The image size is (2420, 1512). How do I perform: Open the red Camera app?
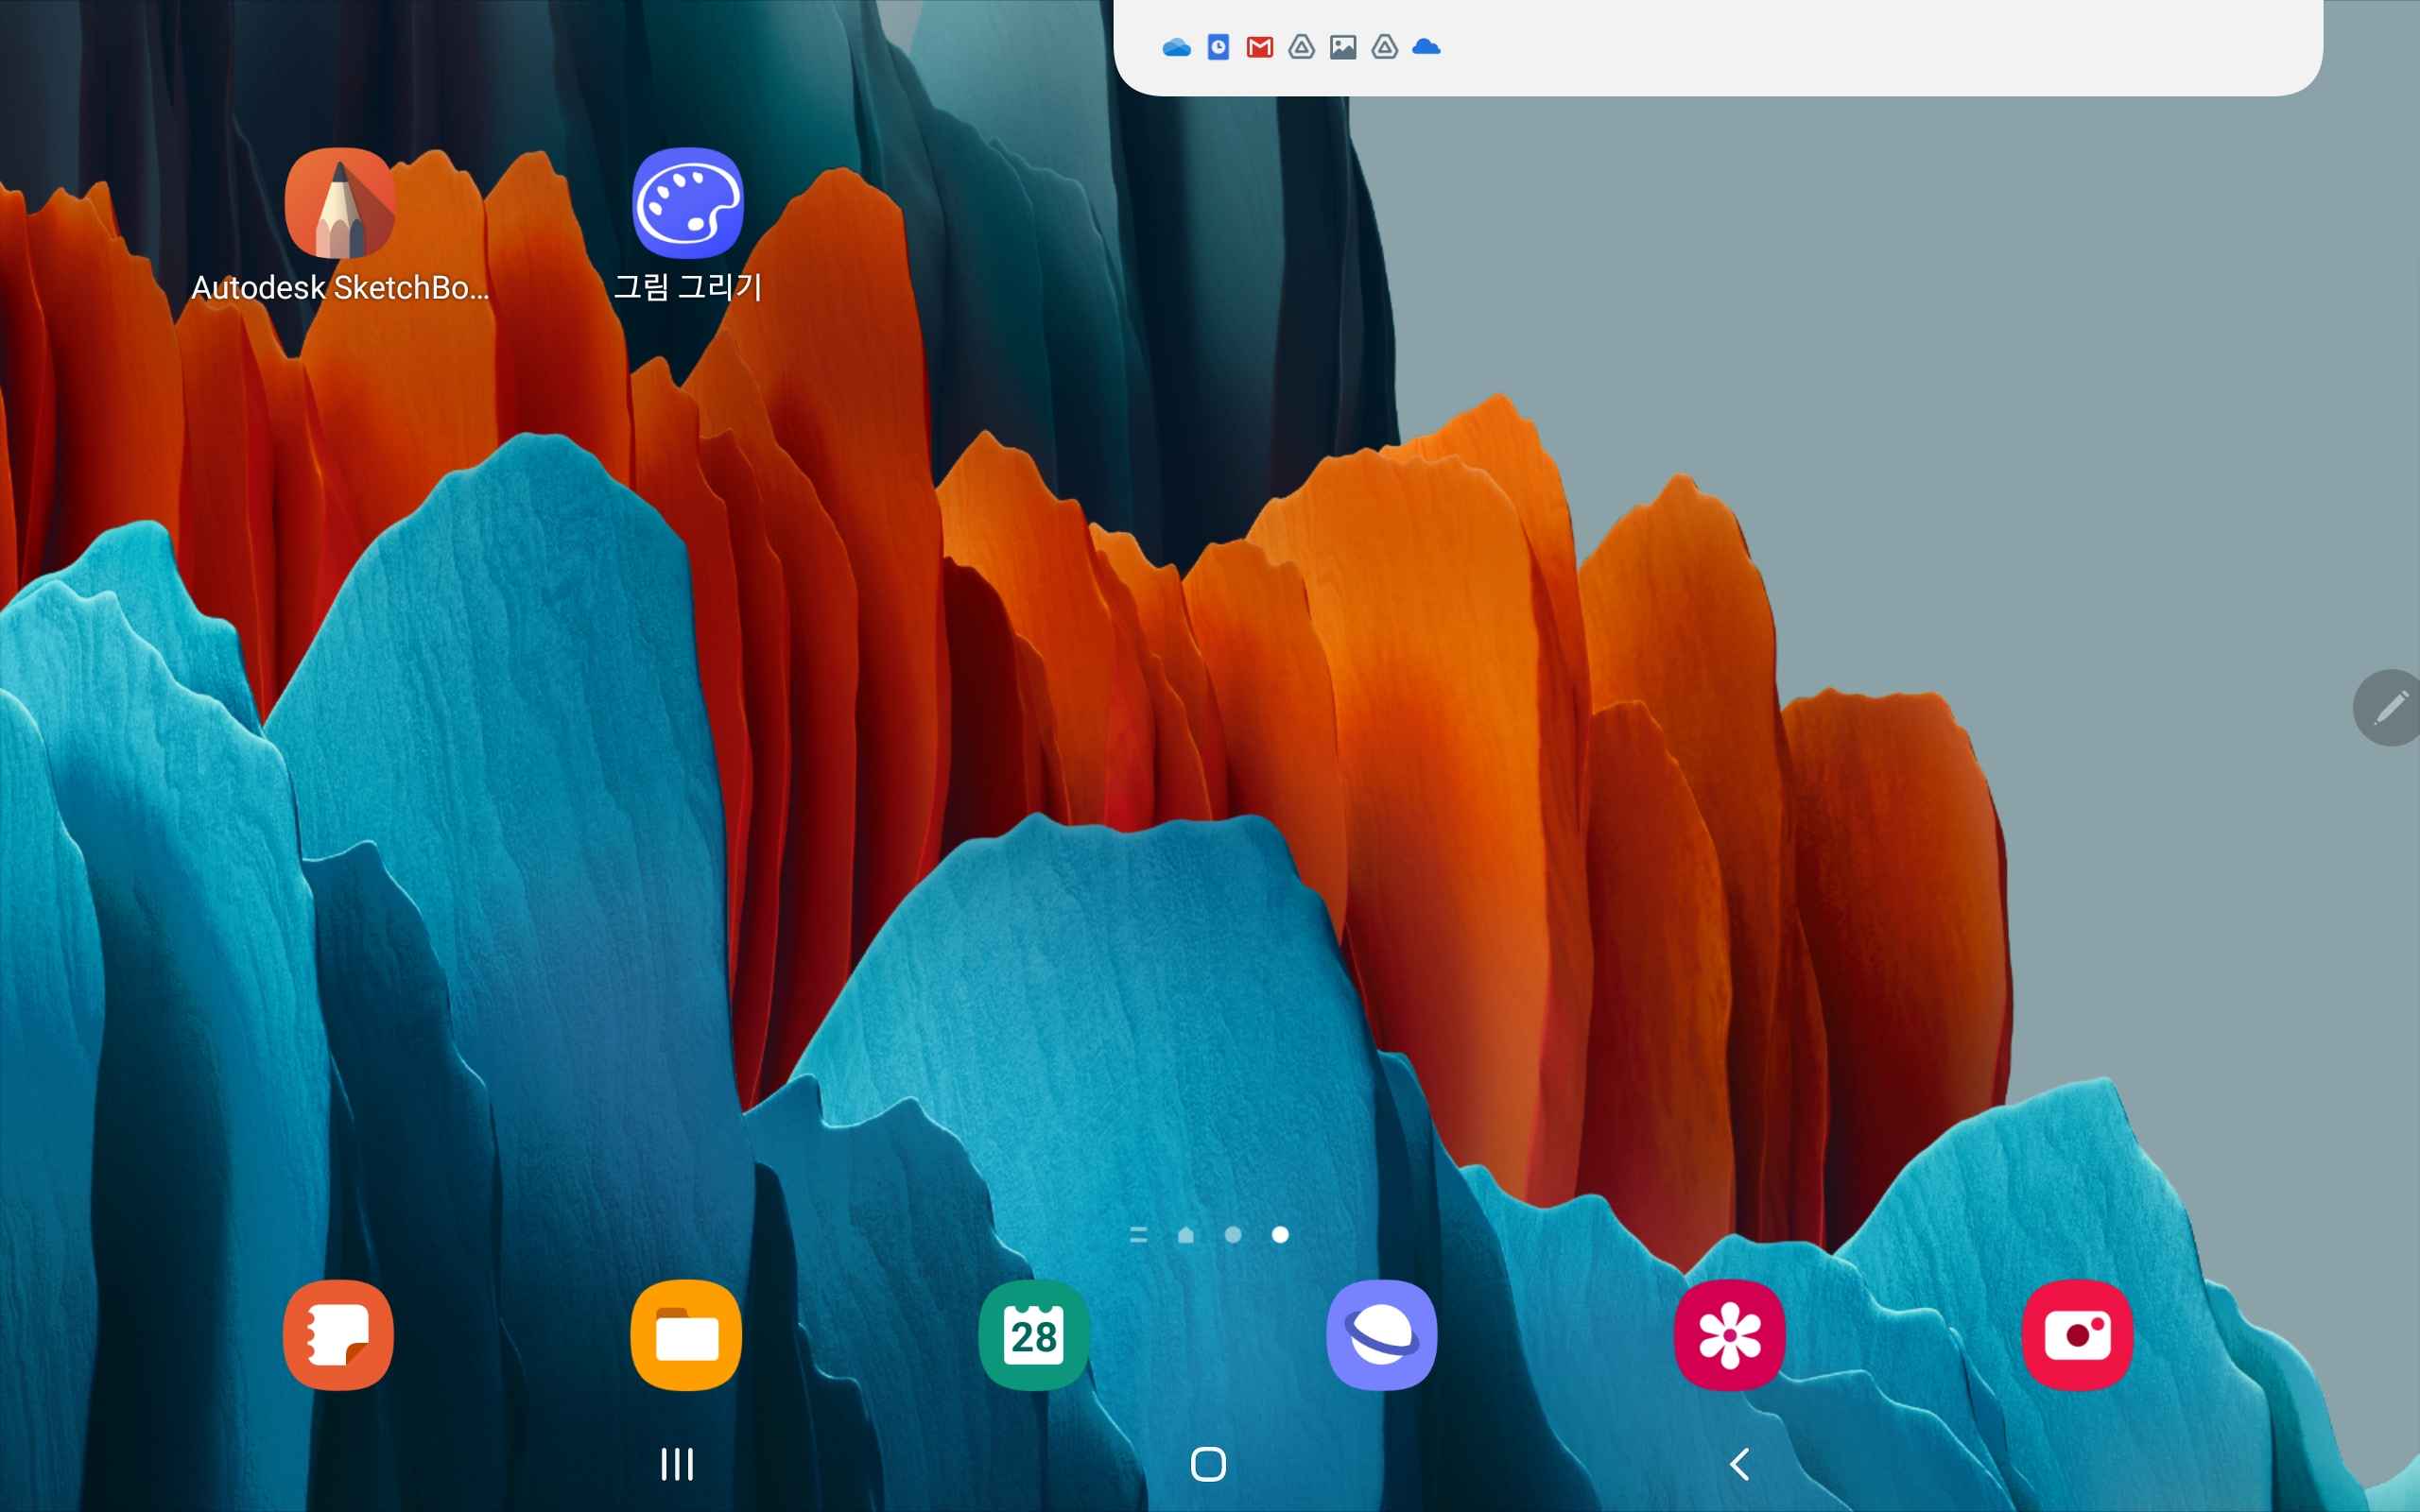[2077, 1334]
